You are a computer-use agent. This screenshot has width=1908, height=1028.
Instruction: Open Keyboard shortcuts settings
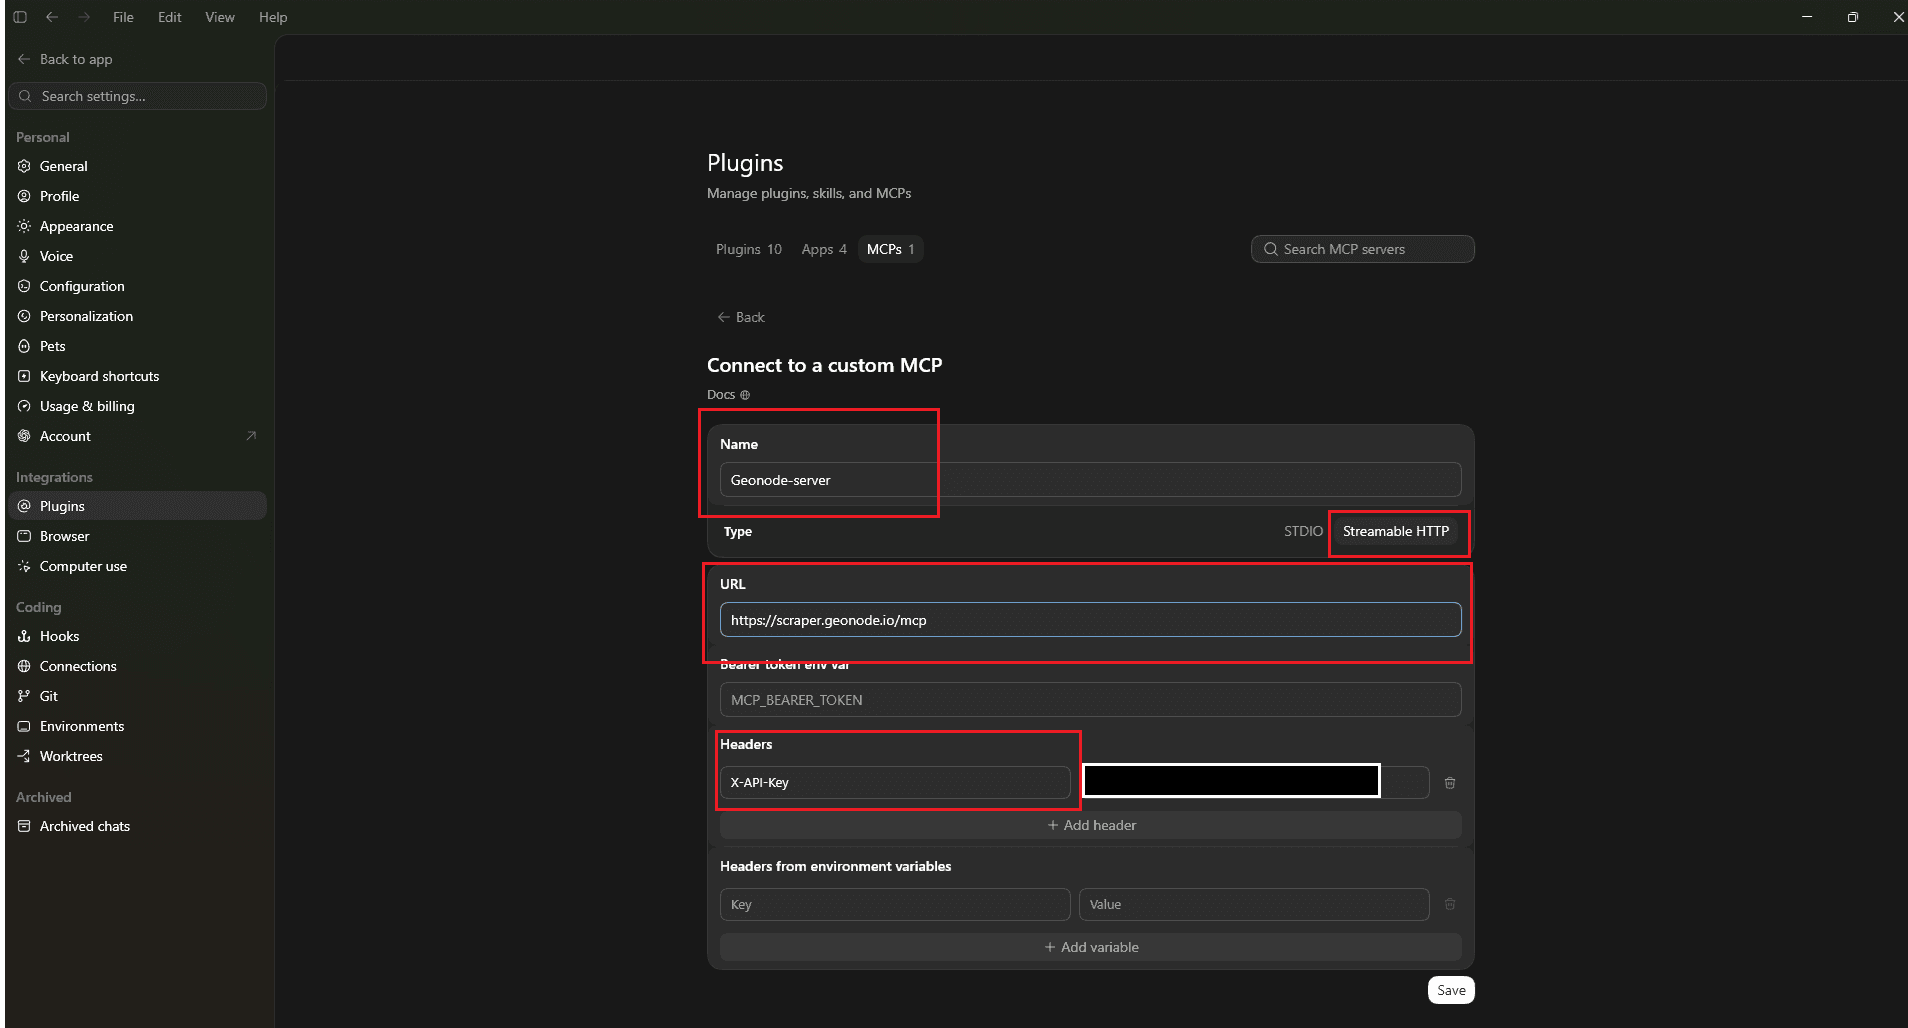(x=138, y=376)
